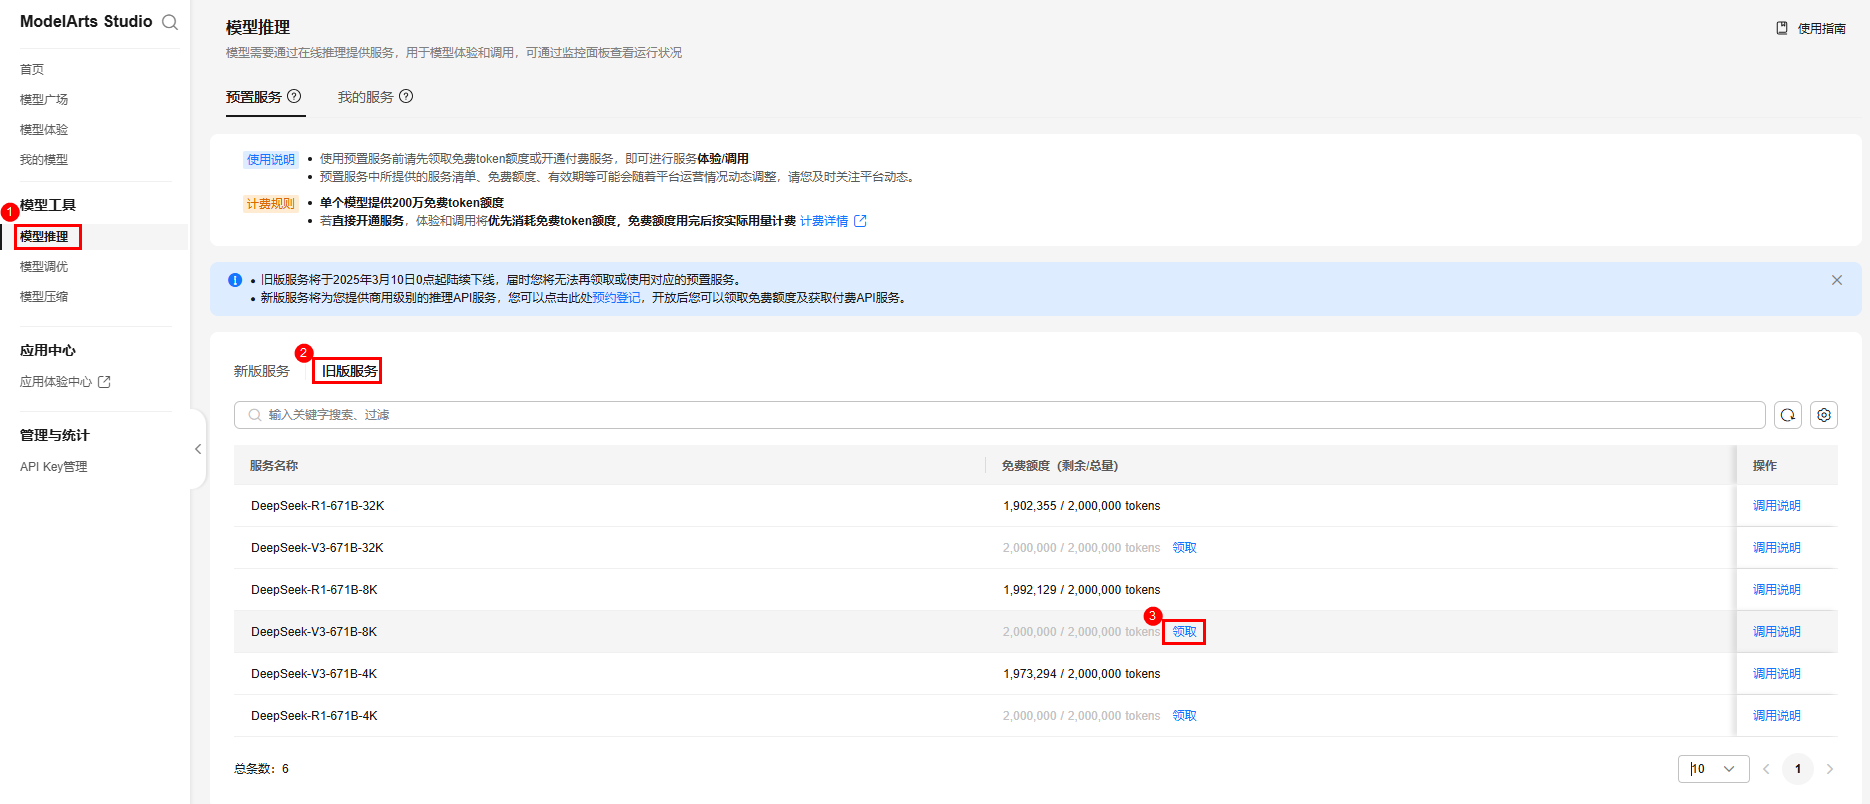
Task: Open 调用说明 for DeepSeek-V3-671B-32K
Action: coord(1777,548)
